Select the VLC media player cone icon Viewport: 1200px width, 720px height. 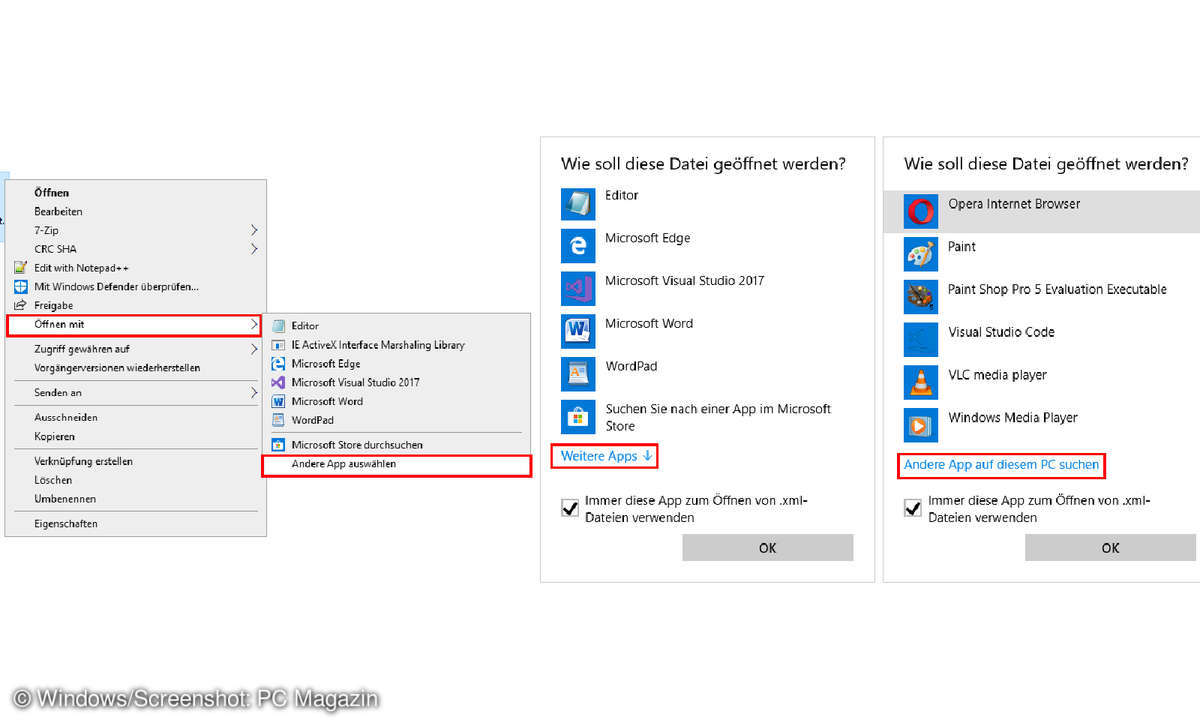point(921,383)
